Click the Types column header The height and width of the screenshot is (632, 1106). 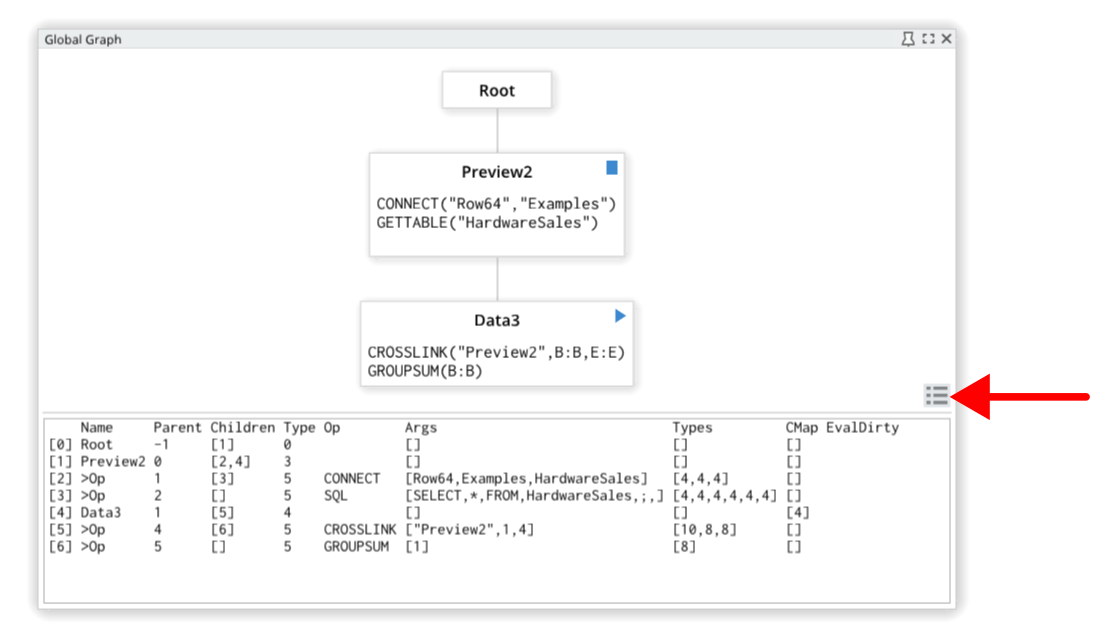[x=693, y=427]
